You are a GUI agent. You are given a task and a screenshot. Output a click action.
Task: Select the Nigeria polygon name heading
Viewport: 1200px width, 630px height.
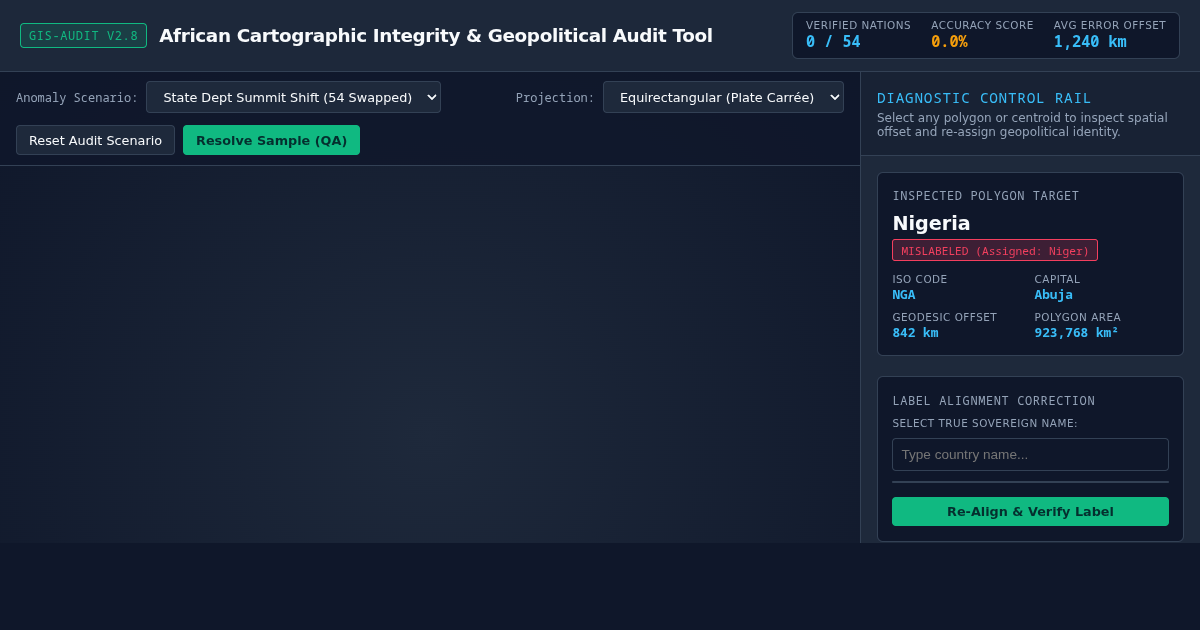[931, 223]
